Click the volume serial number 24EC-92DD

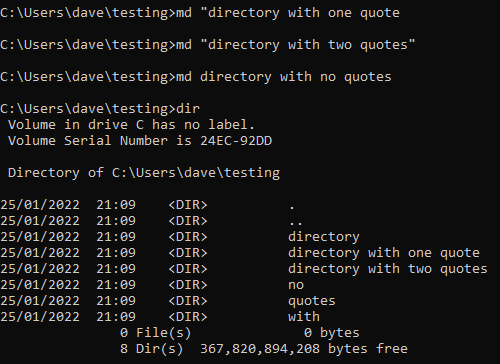[236, 141]
